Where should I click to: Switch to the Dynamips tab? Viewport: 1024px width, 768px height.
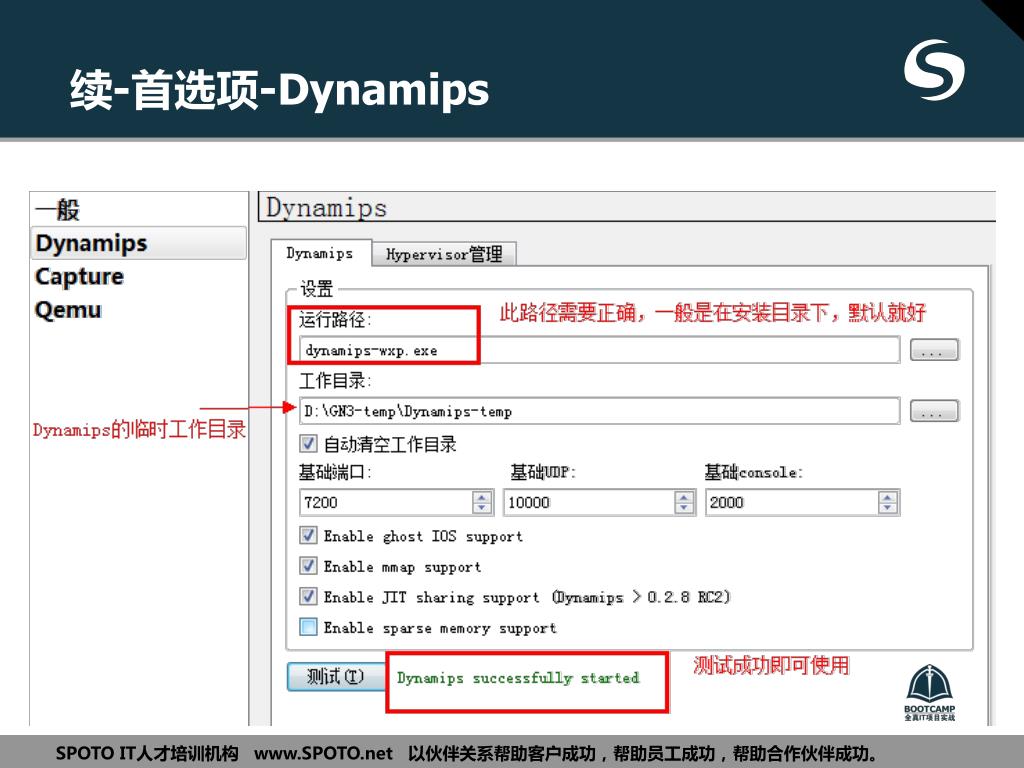click(x=321, y=253)
